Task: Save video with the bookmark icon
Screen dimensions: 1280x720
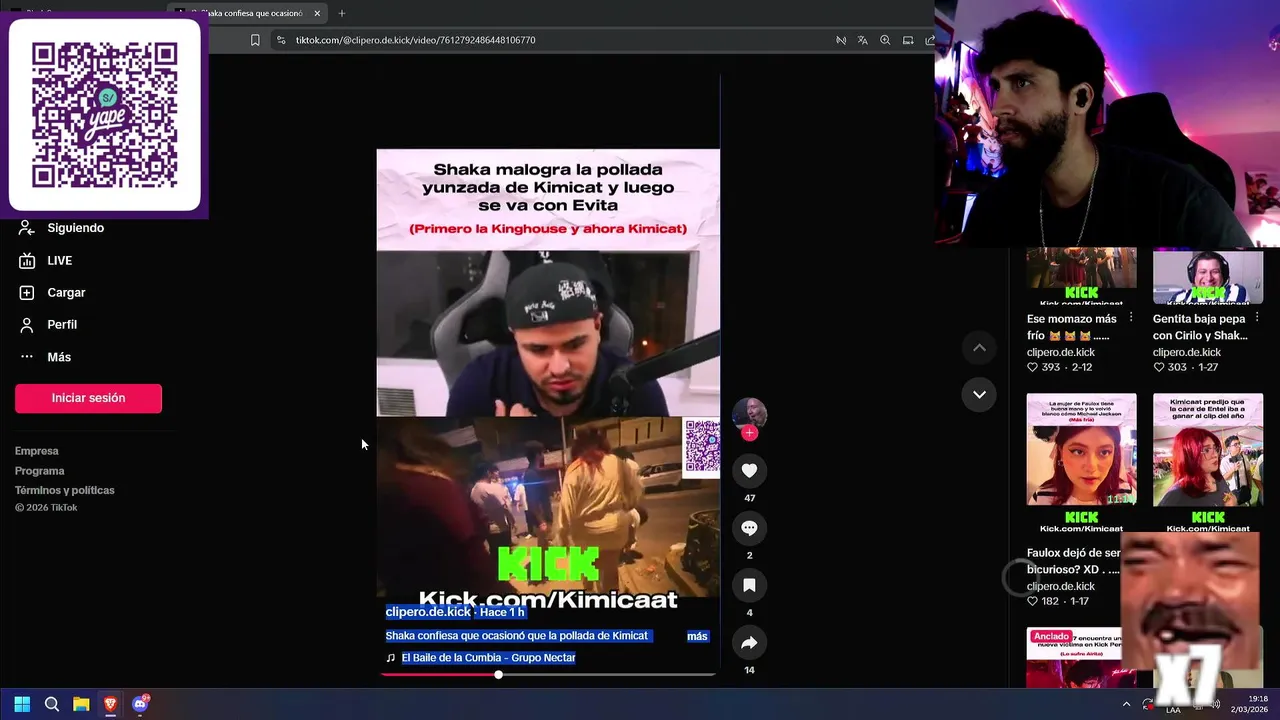Action: tap(749, 585)
